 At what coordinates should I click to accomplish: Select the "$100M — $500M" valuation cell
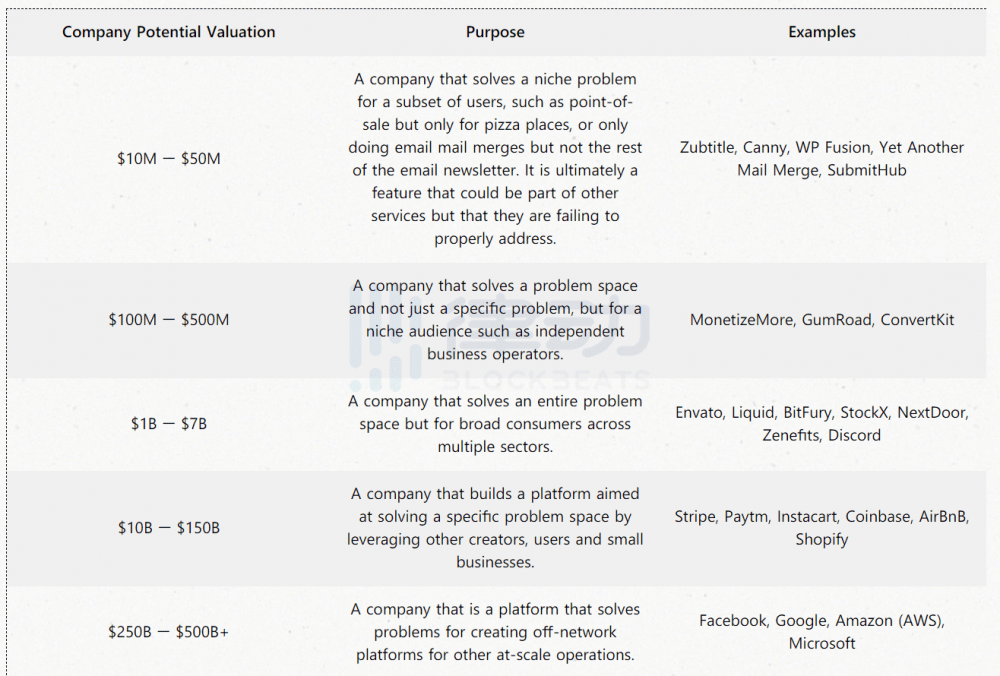pos(168,320)
